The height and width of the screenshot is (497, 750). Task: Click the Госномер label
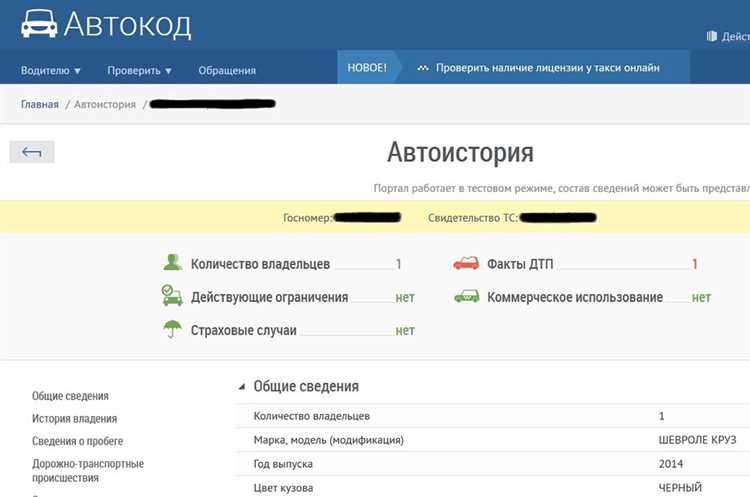307,218
